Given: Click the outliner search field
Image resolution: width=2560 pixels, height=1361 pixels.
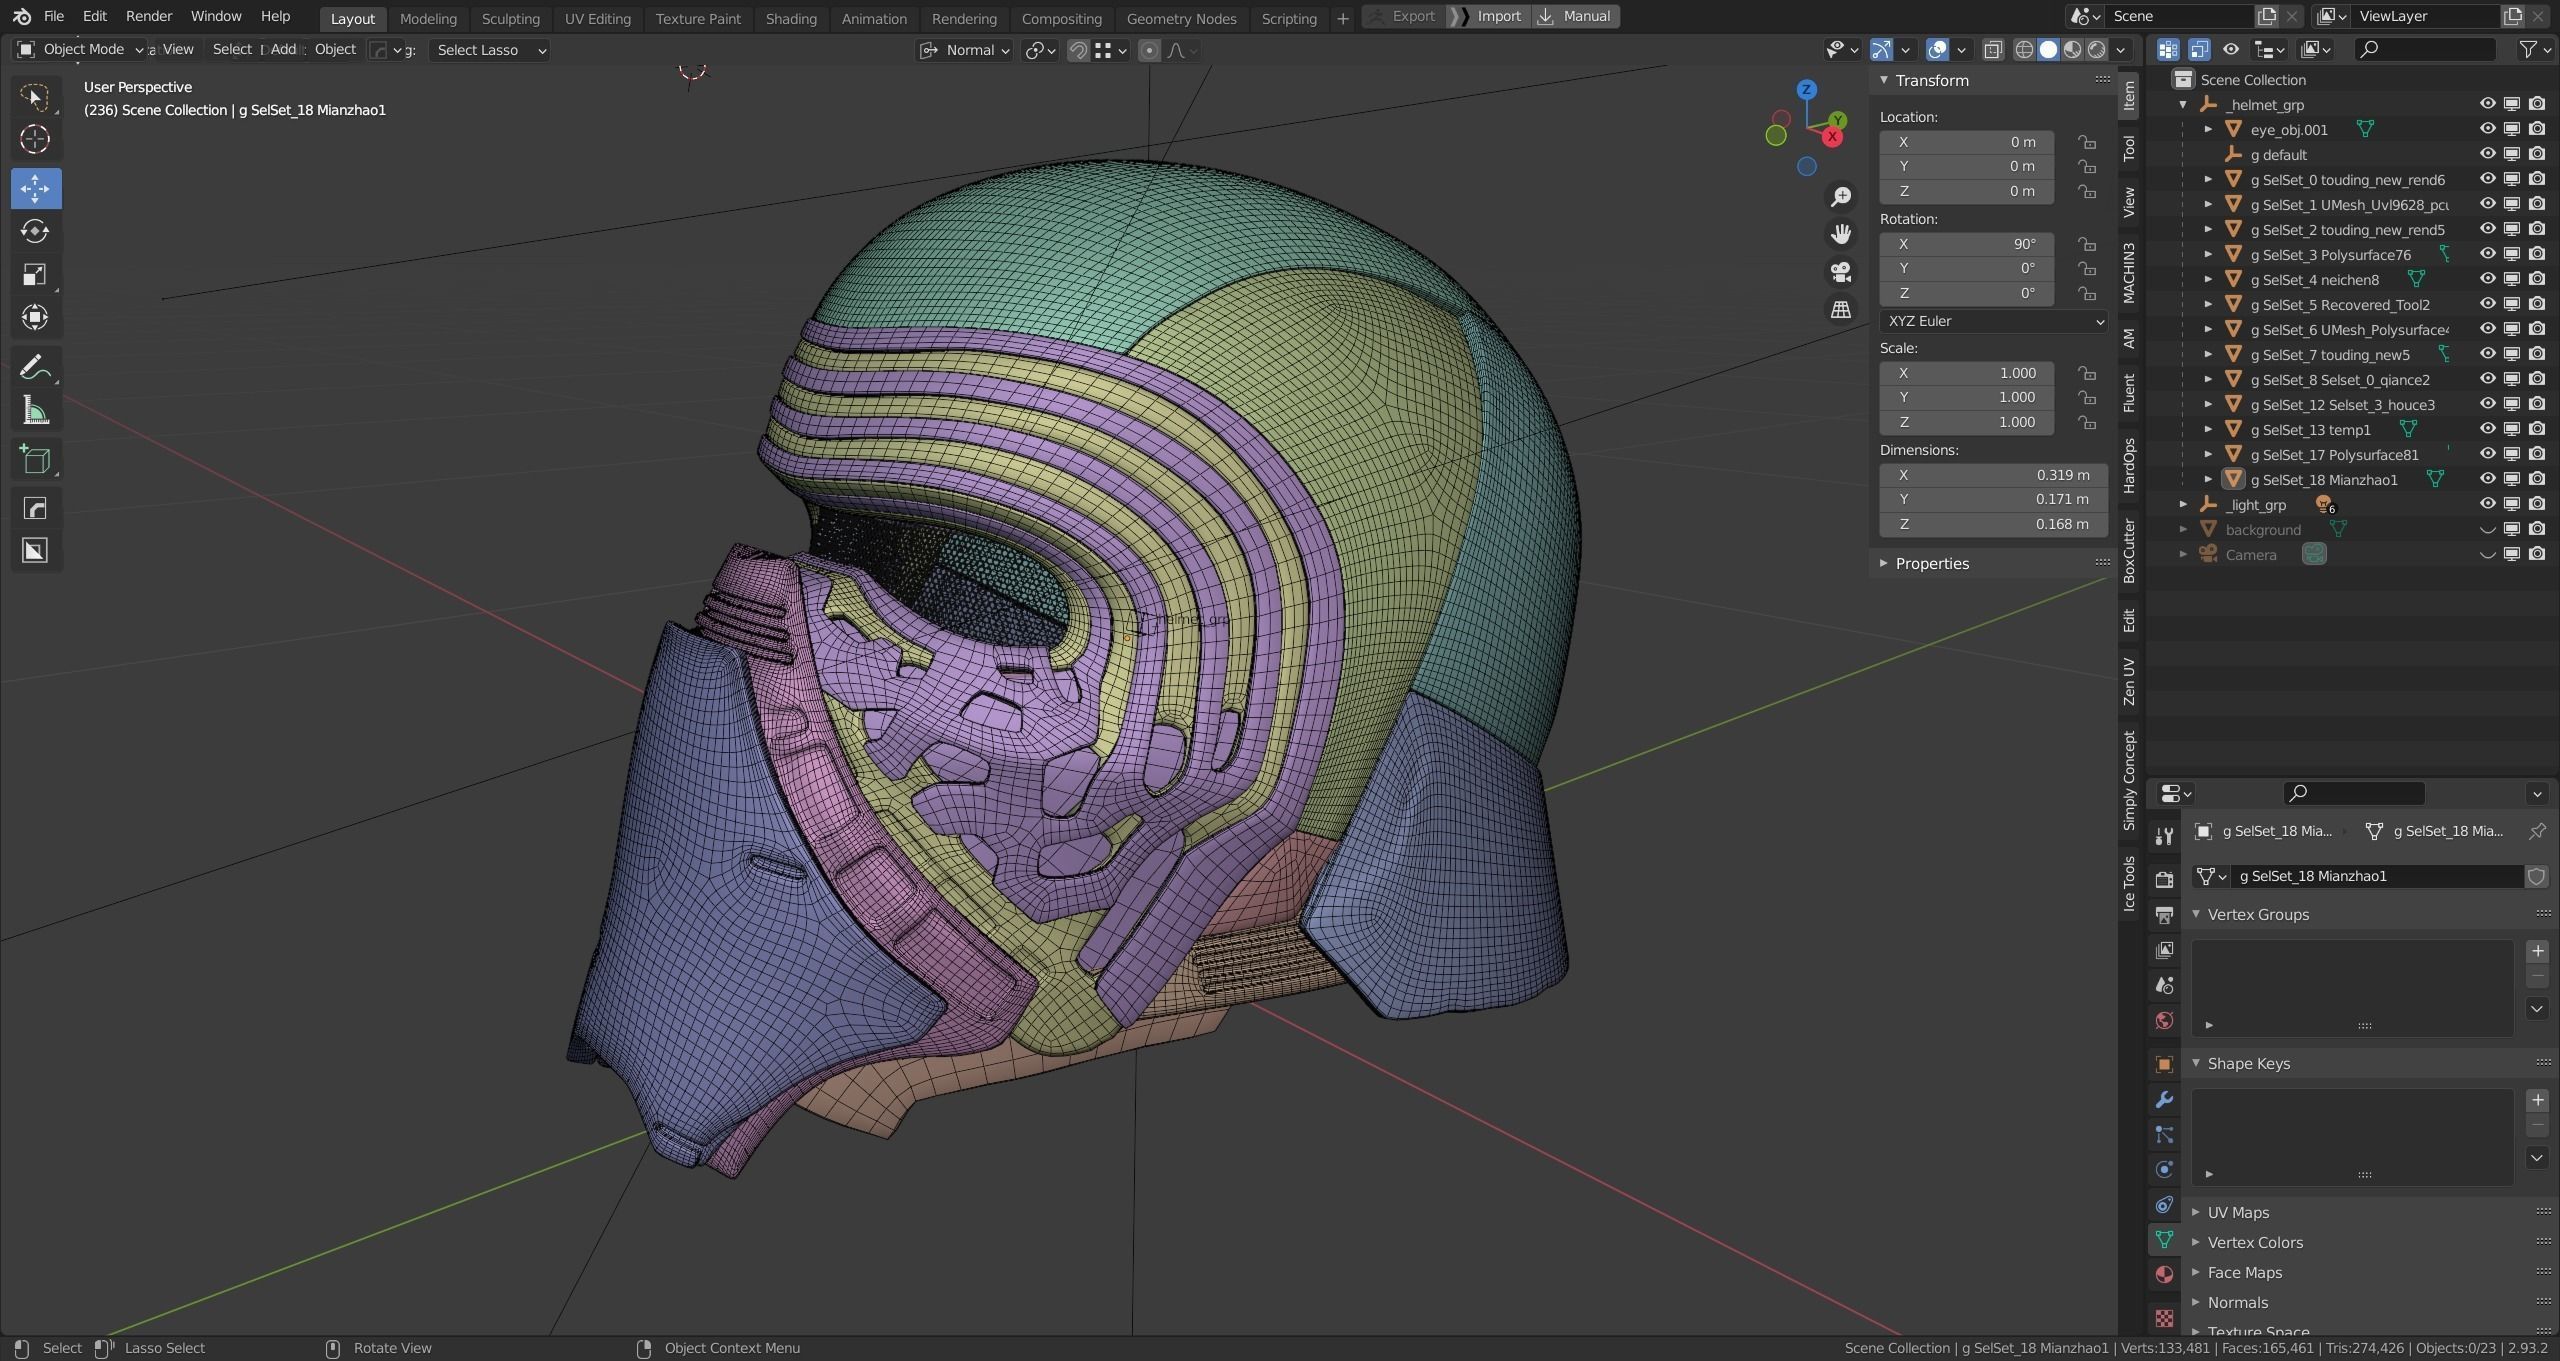Looking at the screenshot, I should click(x=2426, y=49).
